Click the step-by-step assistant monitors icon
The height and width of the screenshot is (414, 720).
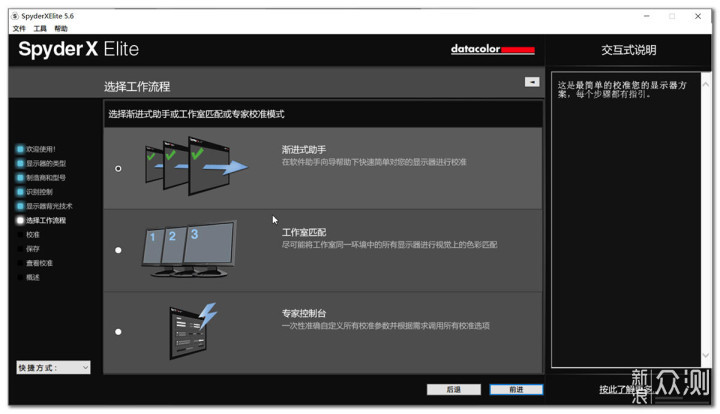click(x=196, y=166)
